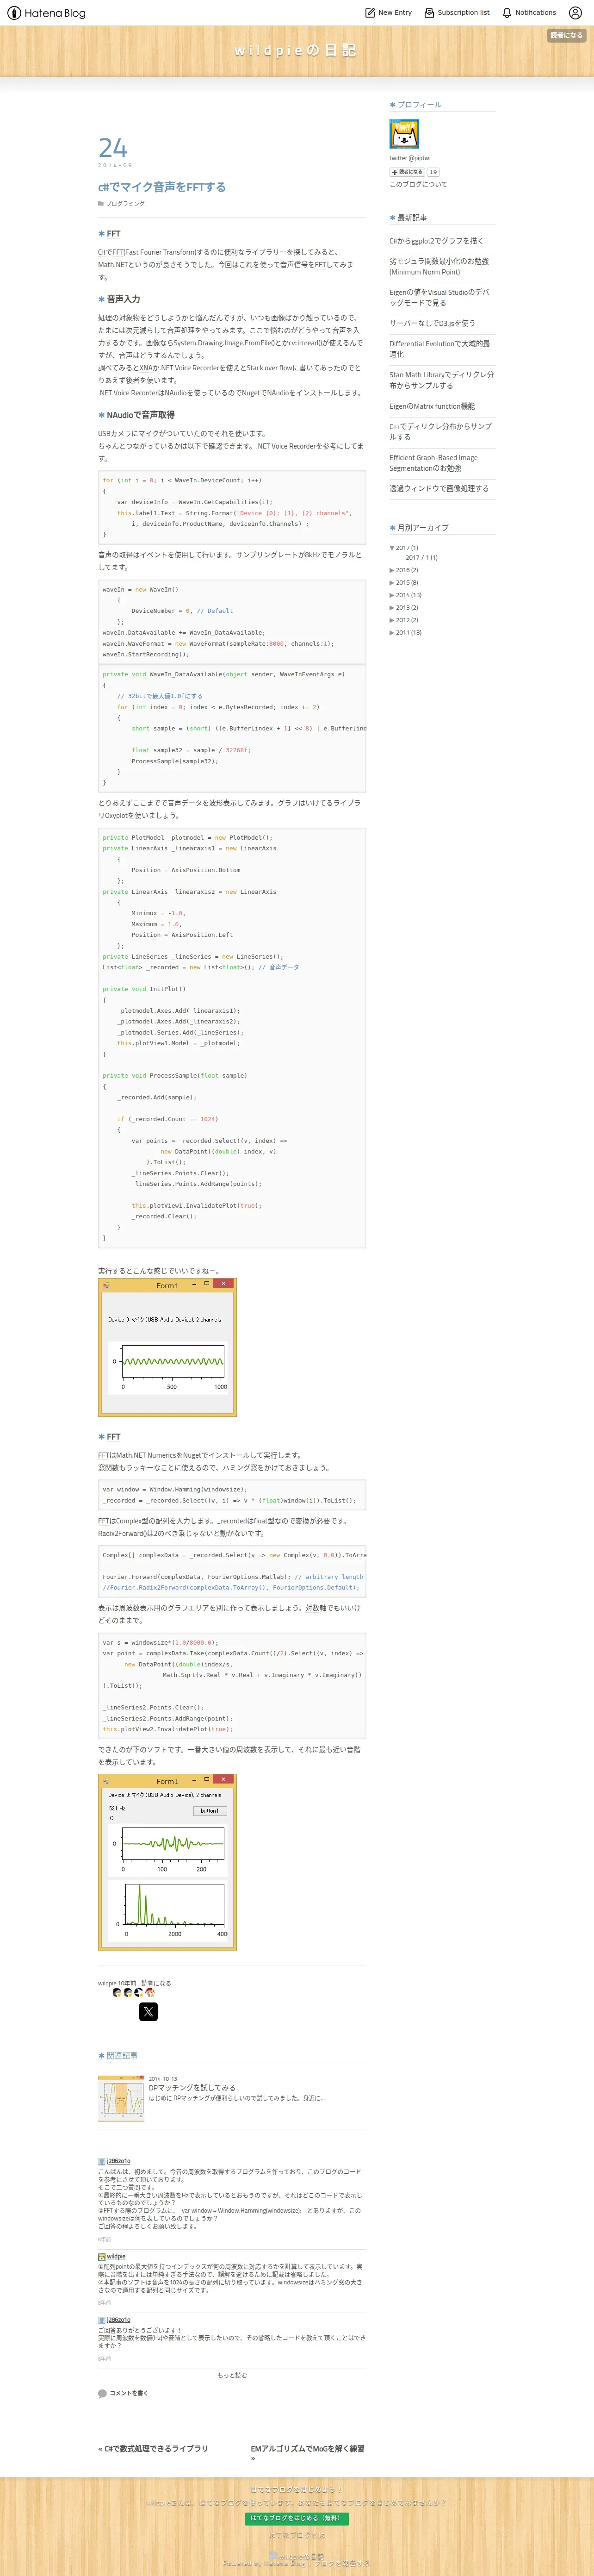
Task: Expand the 2011 archive triangle
Action: pyautogui.click(x=392, y=632)
